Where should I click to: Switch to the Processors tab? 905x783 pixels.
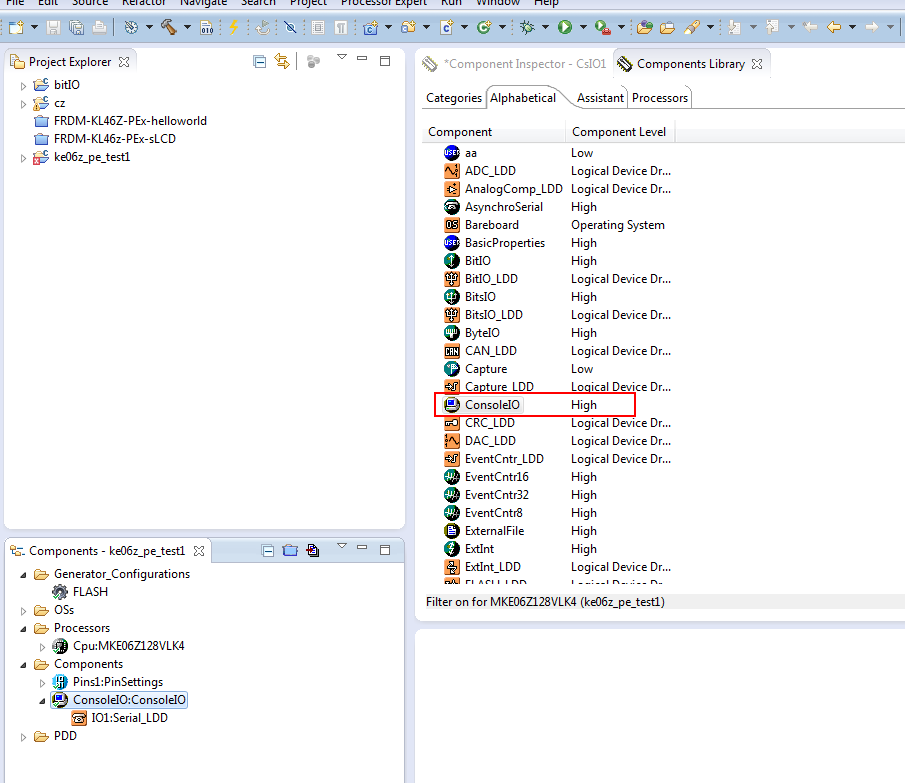point(660,98)
